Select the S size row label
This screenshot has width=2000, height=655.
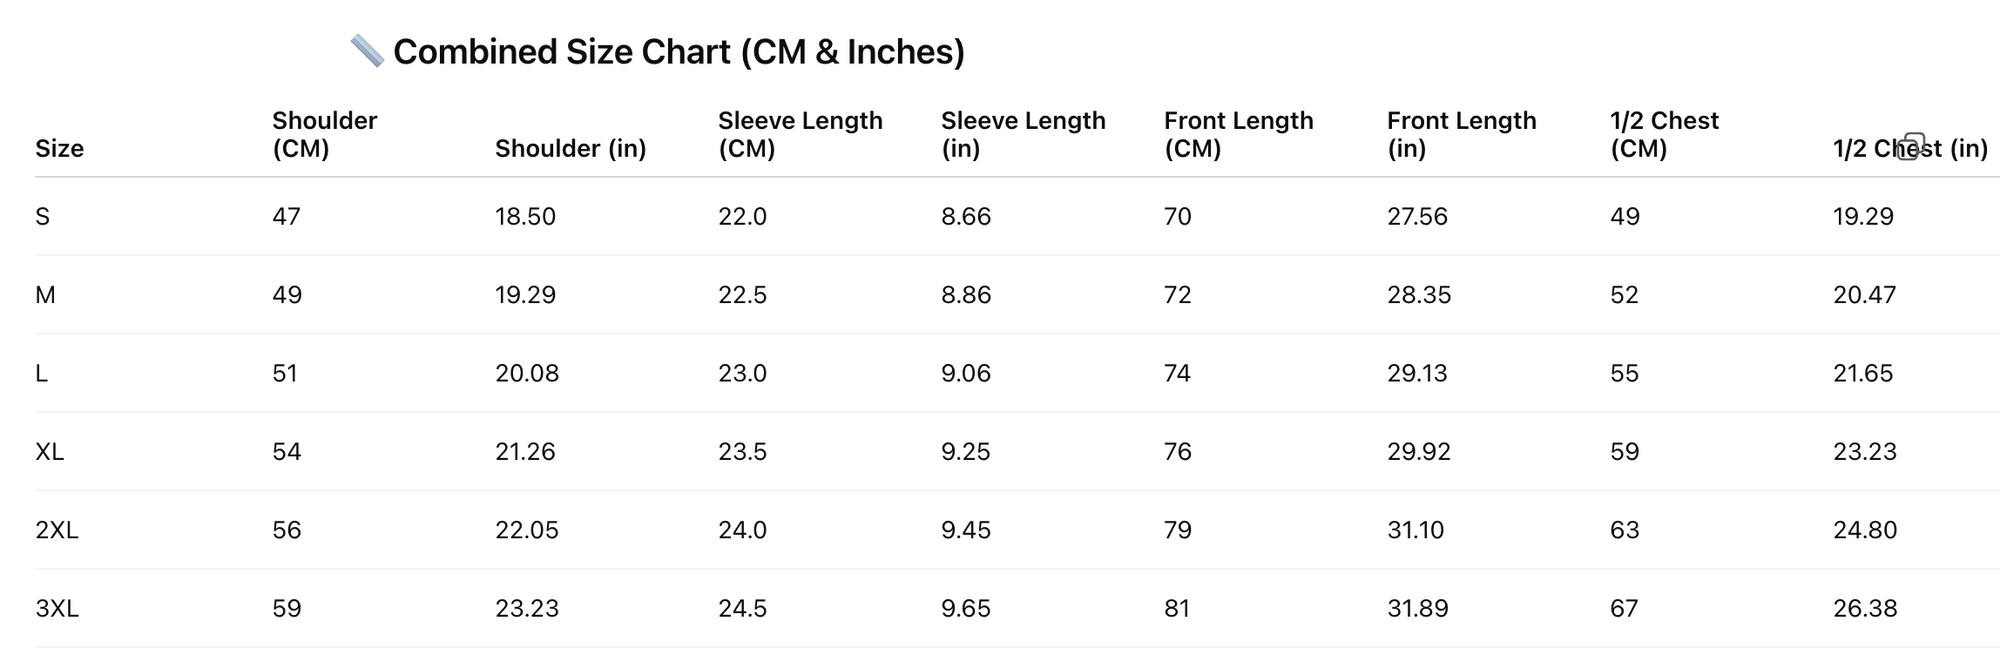click(42, 216)
